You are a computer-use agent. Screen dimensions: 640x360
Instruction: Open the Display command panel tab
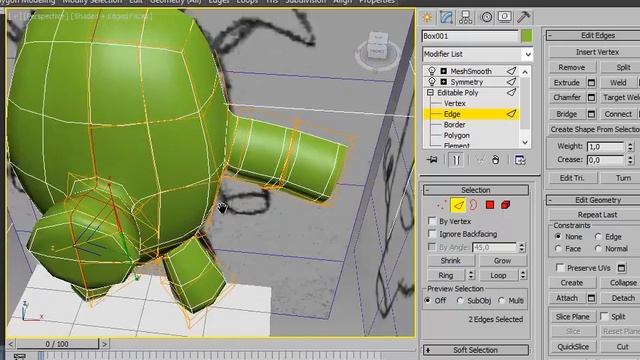(x=504, y=17)
